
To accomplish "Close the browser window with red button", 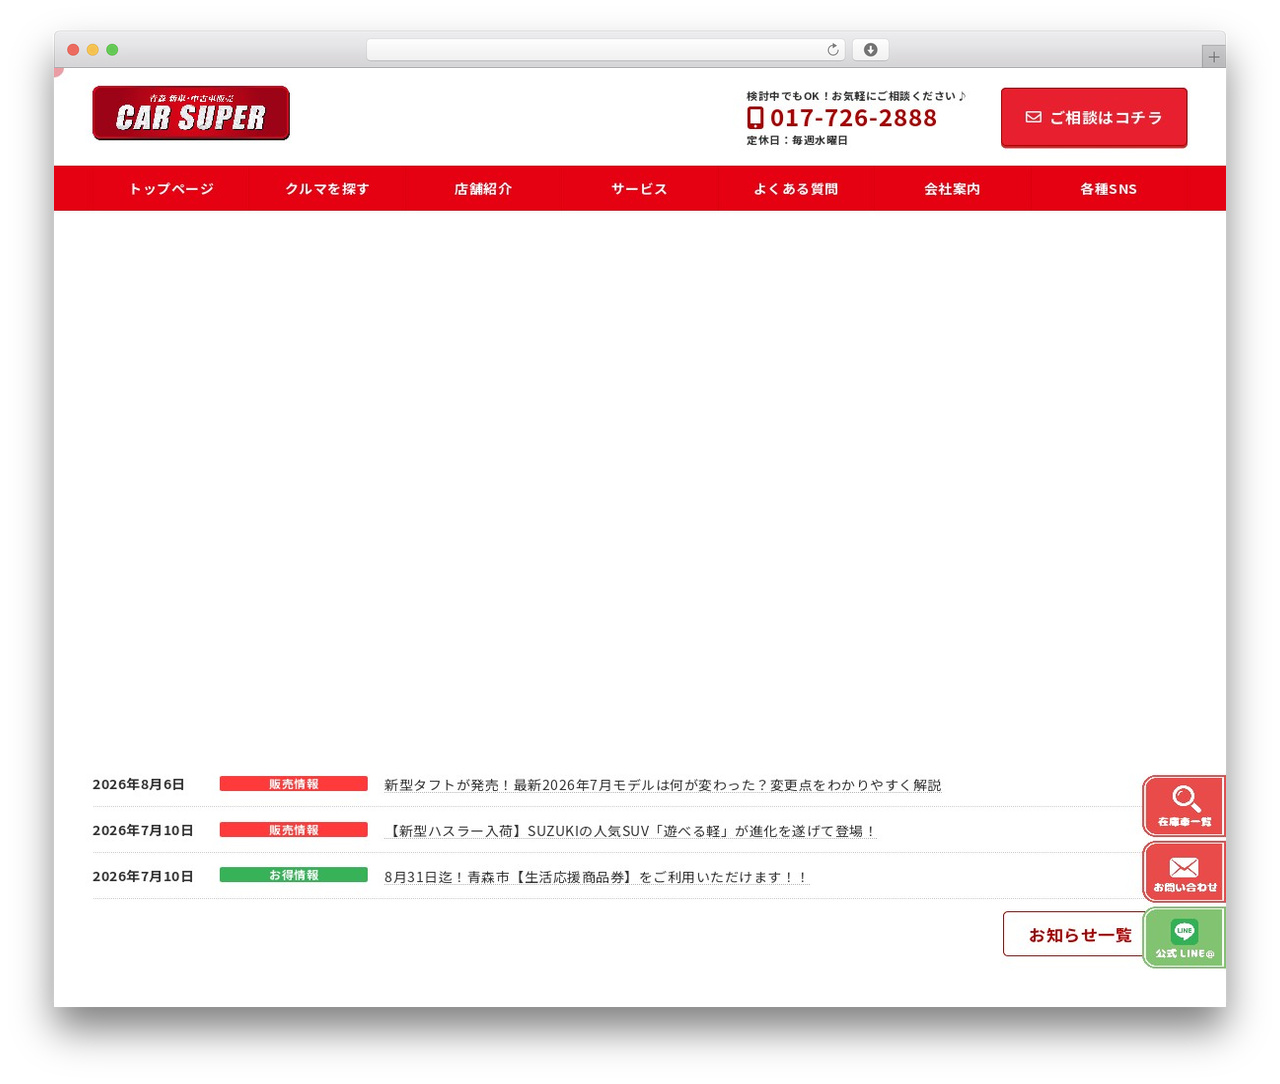I will click(73, 50).
